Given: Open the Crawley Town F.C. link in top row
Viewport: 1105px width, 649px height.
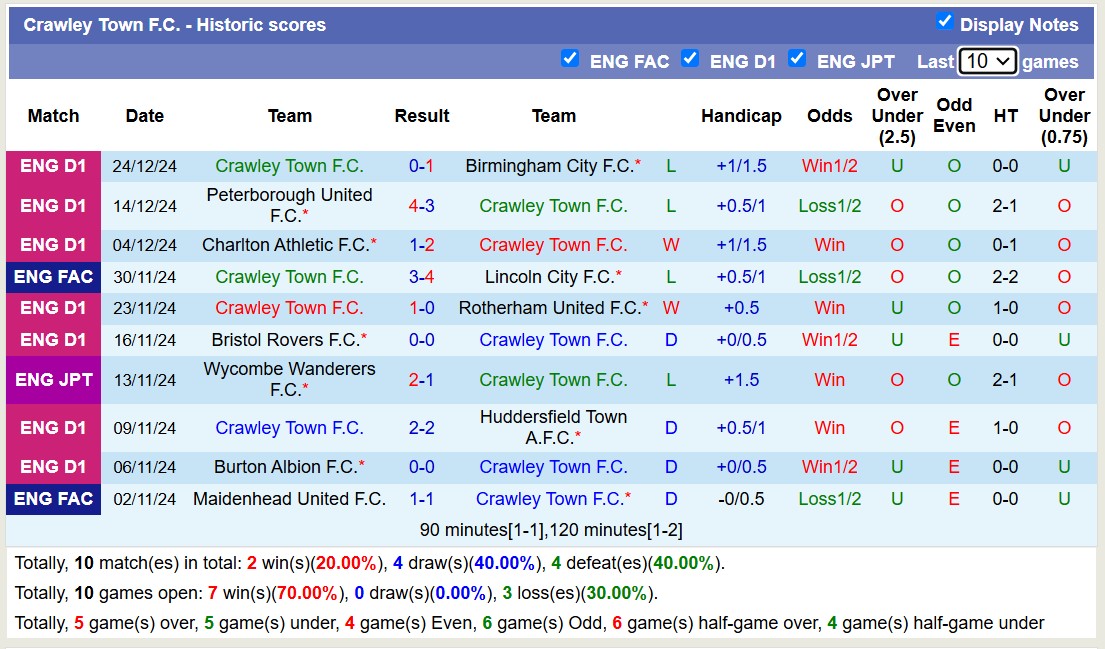Looking at the screenshot, I should pyautogui.click(x=289, y=166).
